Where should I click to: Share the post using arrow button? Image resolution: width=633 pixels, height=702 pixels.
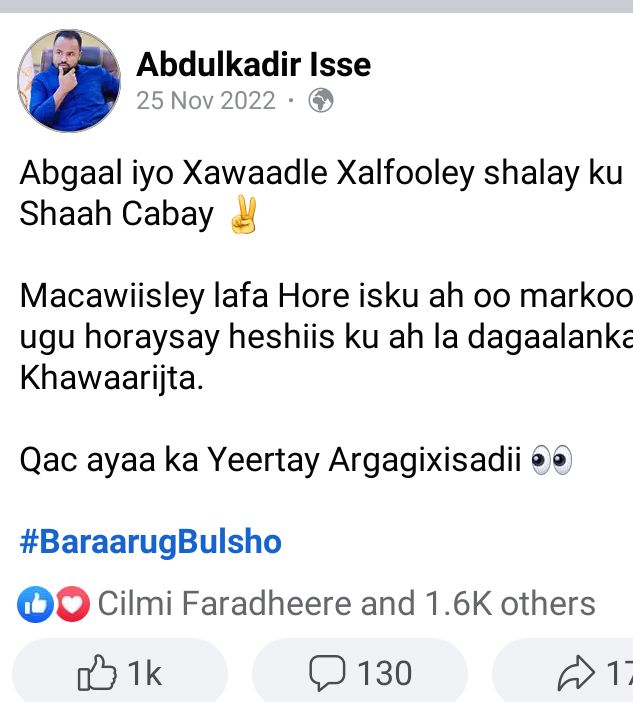(x=563, y=672)
